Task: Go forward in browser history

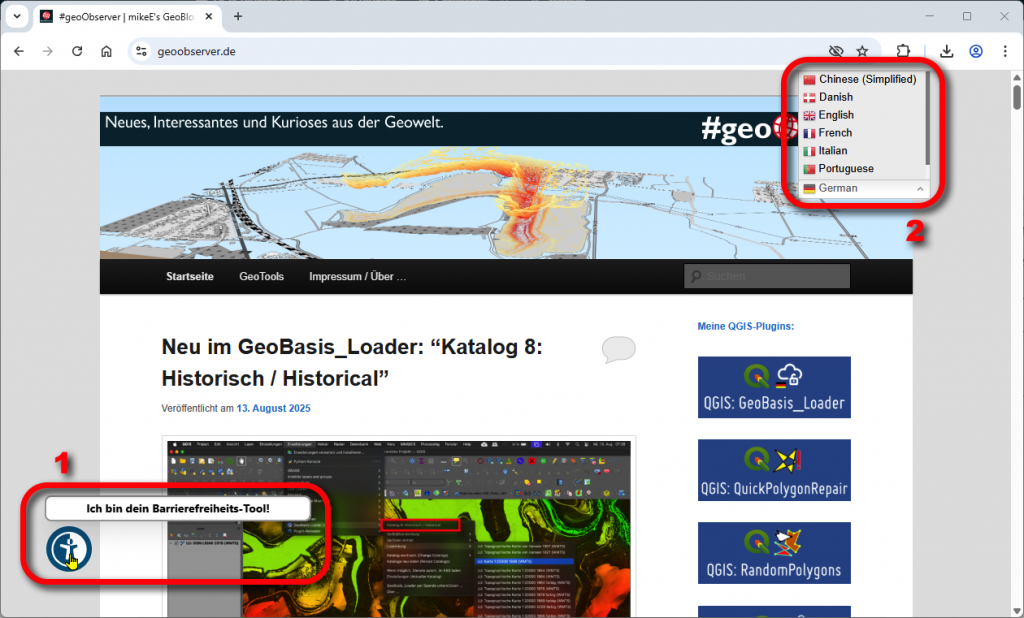Action: click(x=48, y=51)
